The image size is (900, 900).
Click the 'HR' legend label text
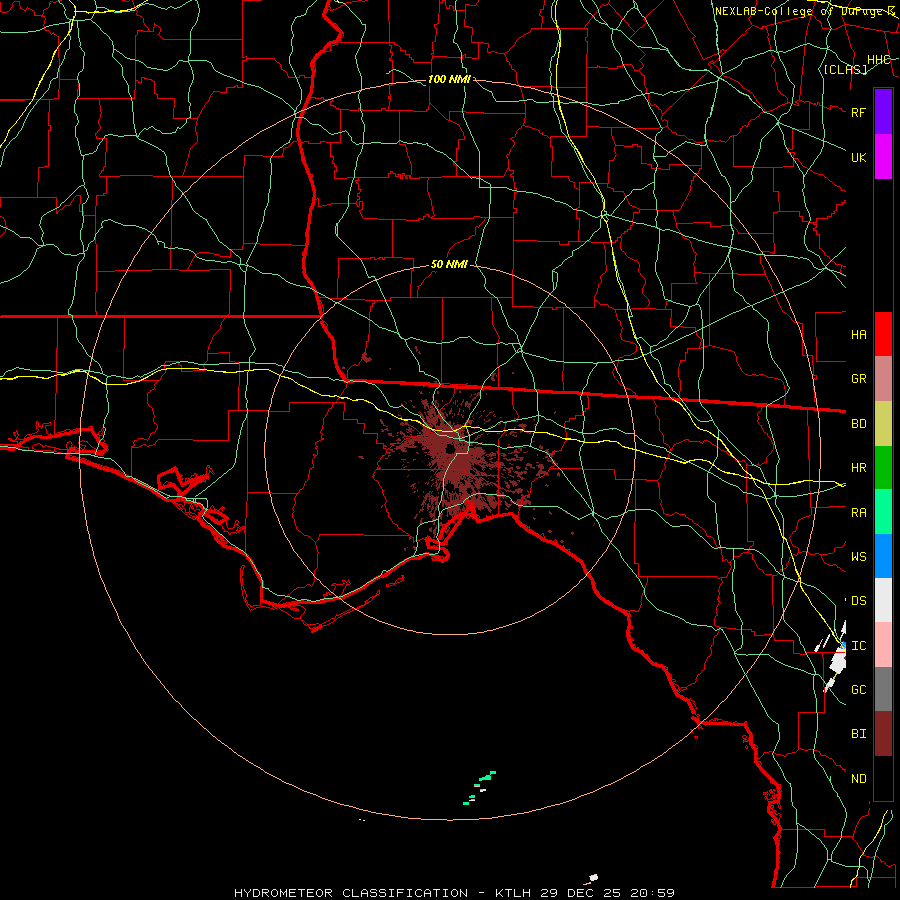pos(859,468)
